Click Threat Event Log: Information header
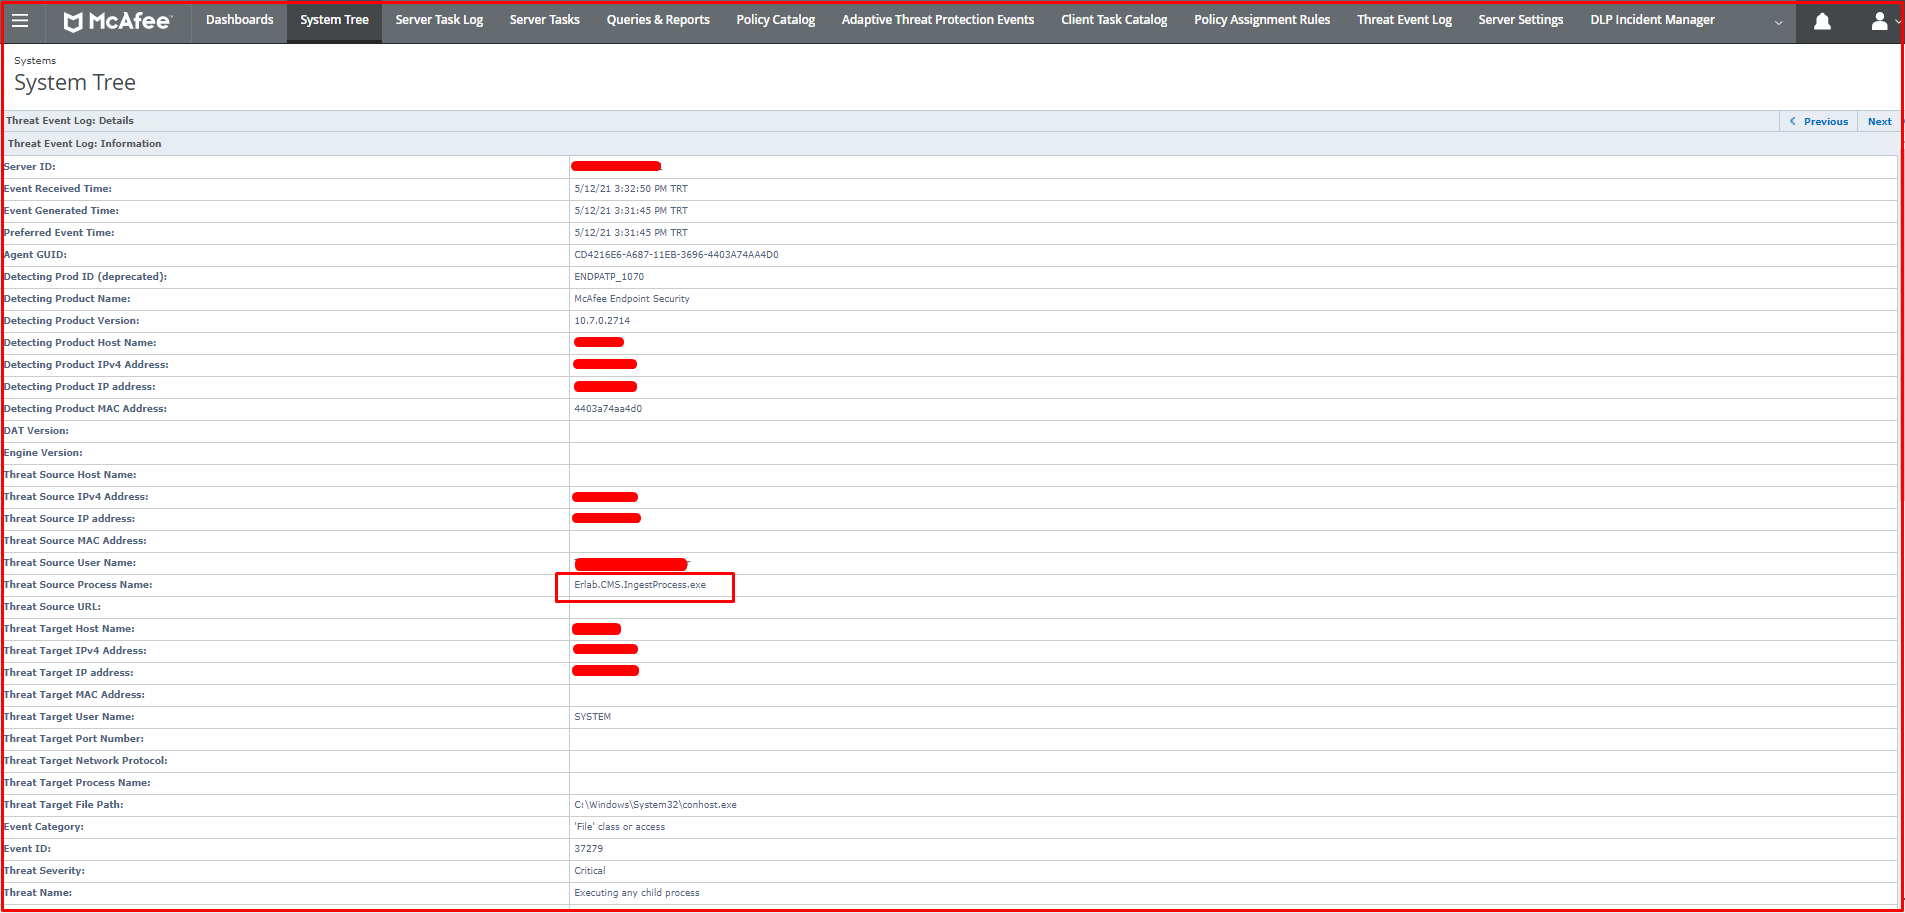This screenshot has height=913, width=1905. pyautogui.click(x=84, y=144)
